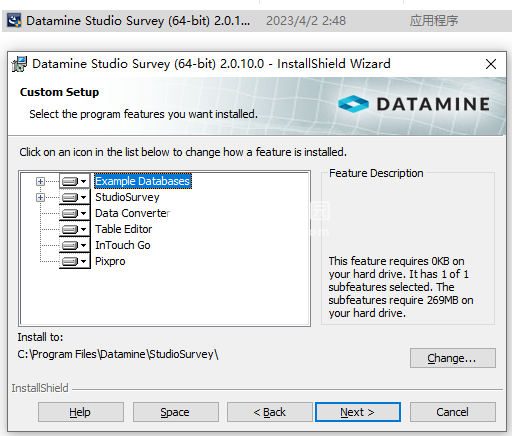Select Datamine Studio Survey file icon in explorer

14,21
